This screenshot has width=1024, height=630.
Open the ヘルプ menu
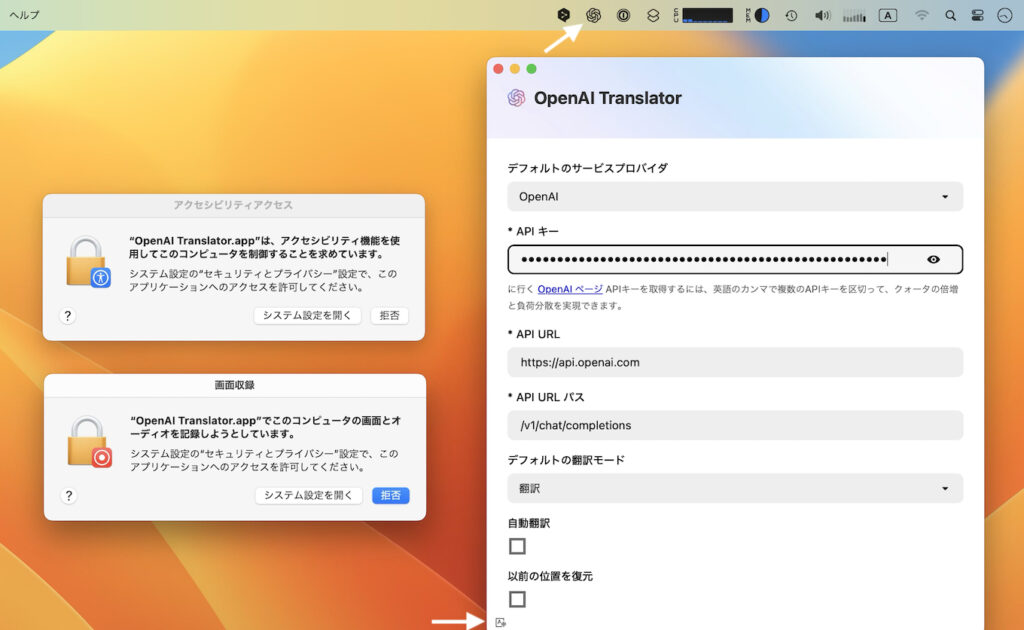pos(23,15)
